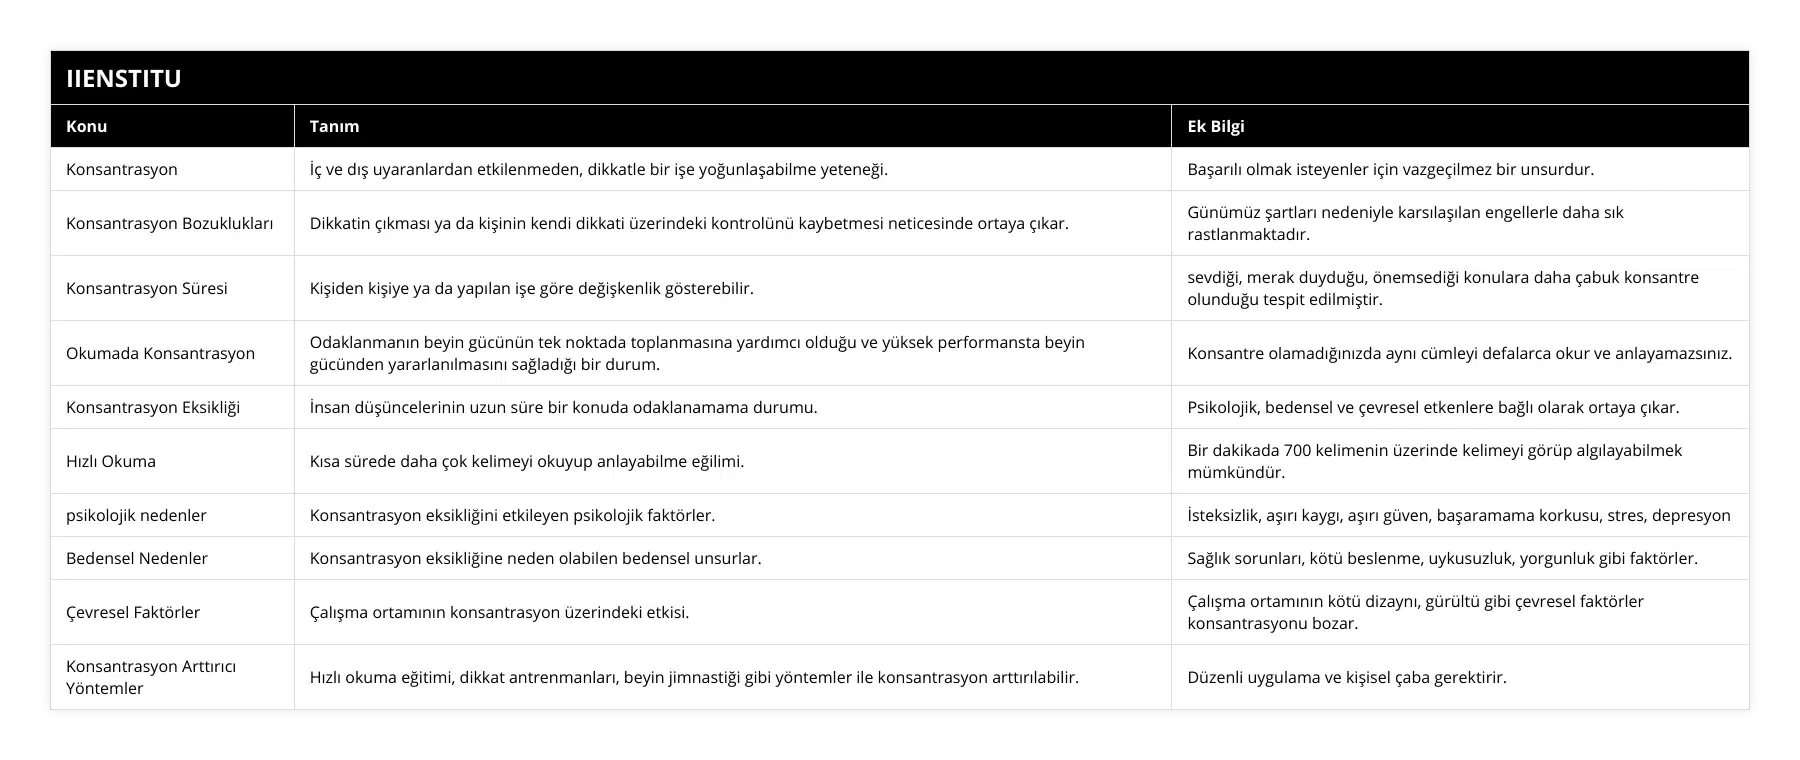Viewport: 1800px width, 760px height.
Task: Select the İsteksizlik, aşırı kaygı info cell
Action: point(1458,515)
